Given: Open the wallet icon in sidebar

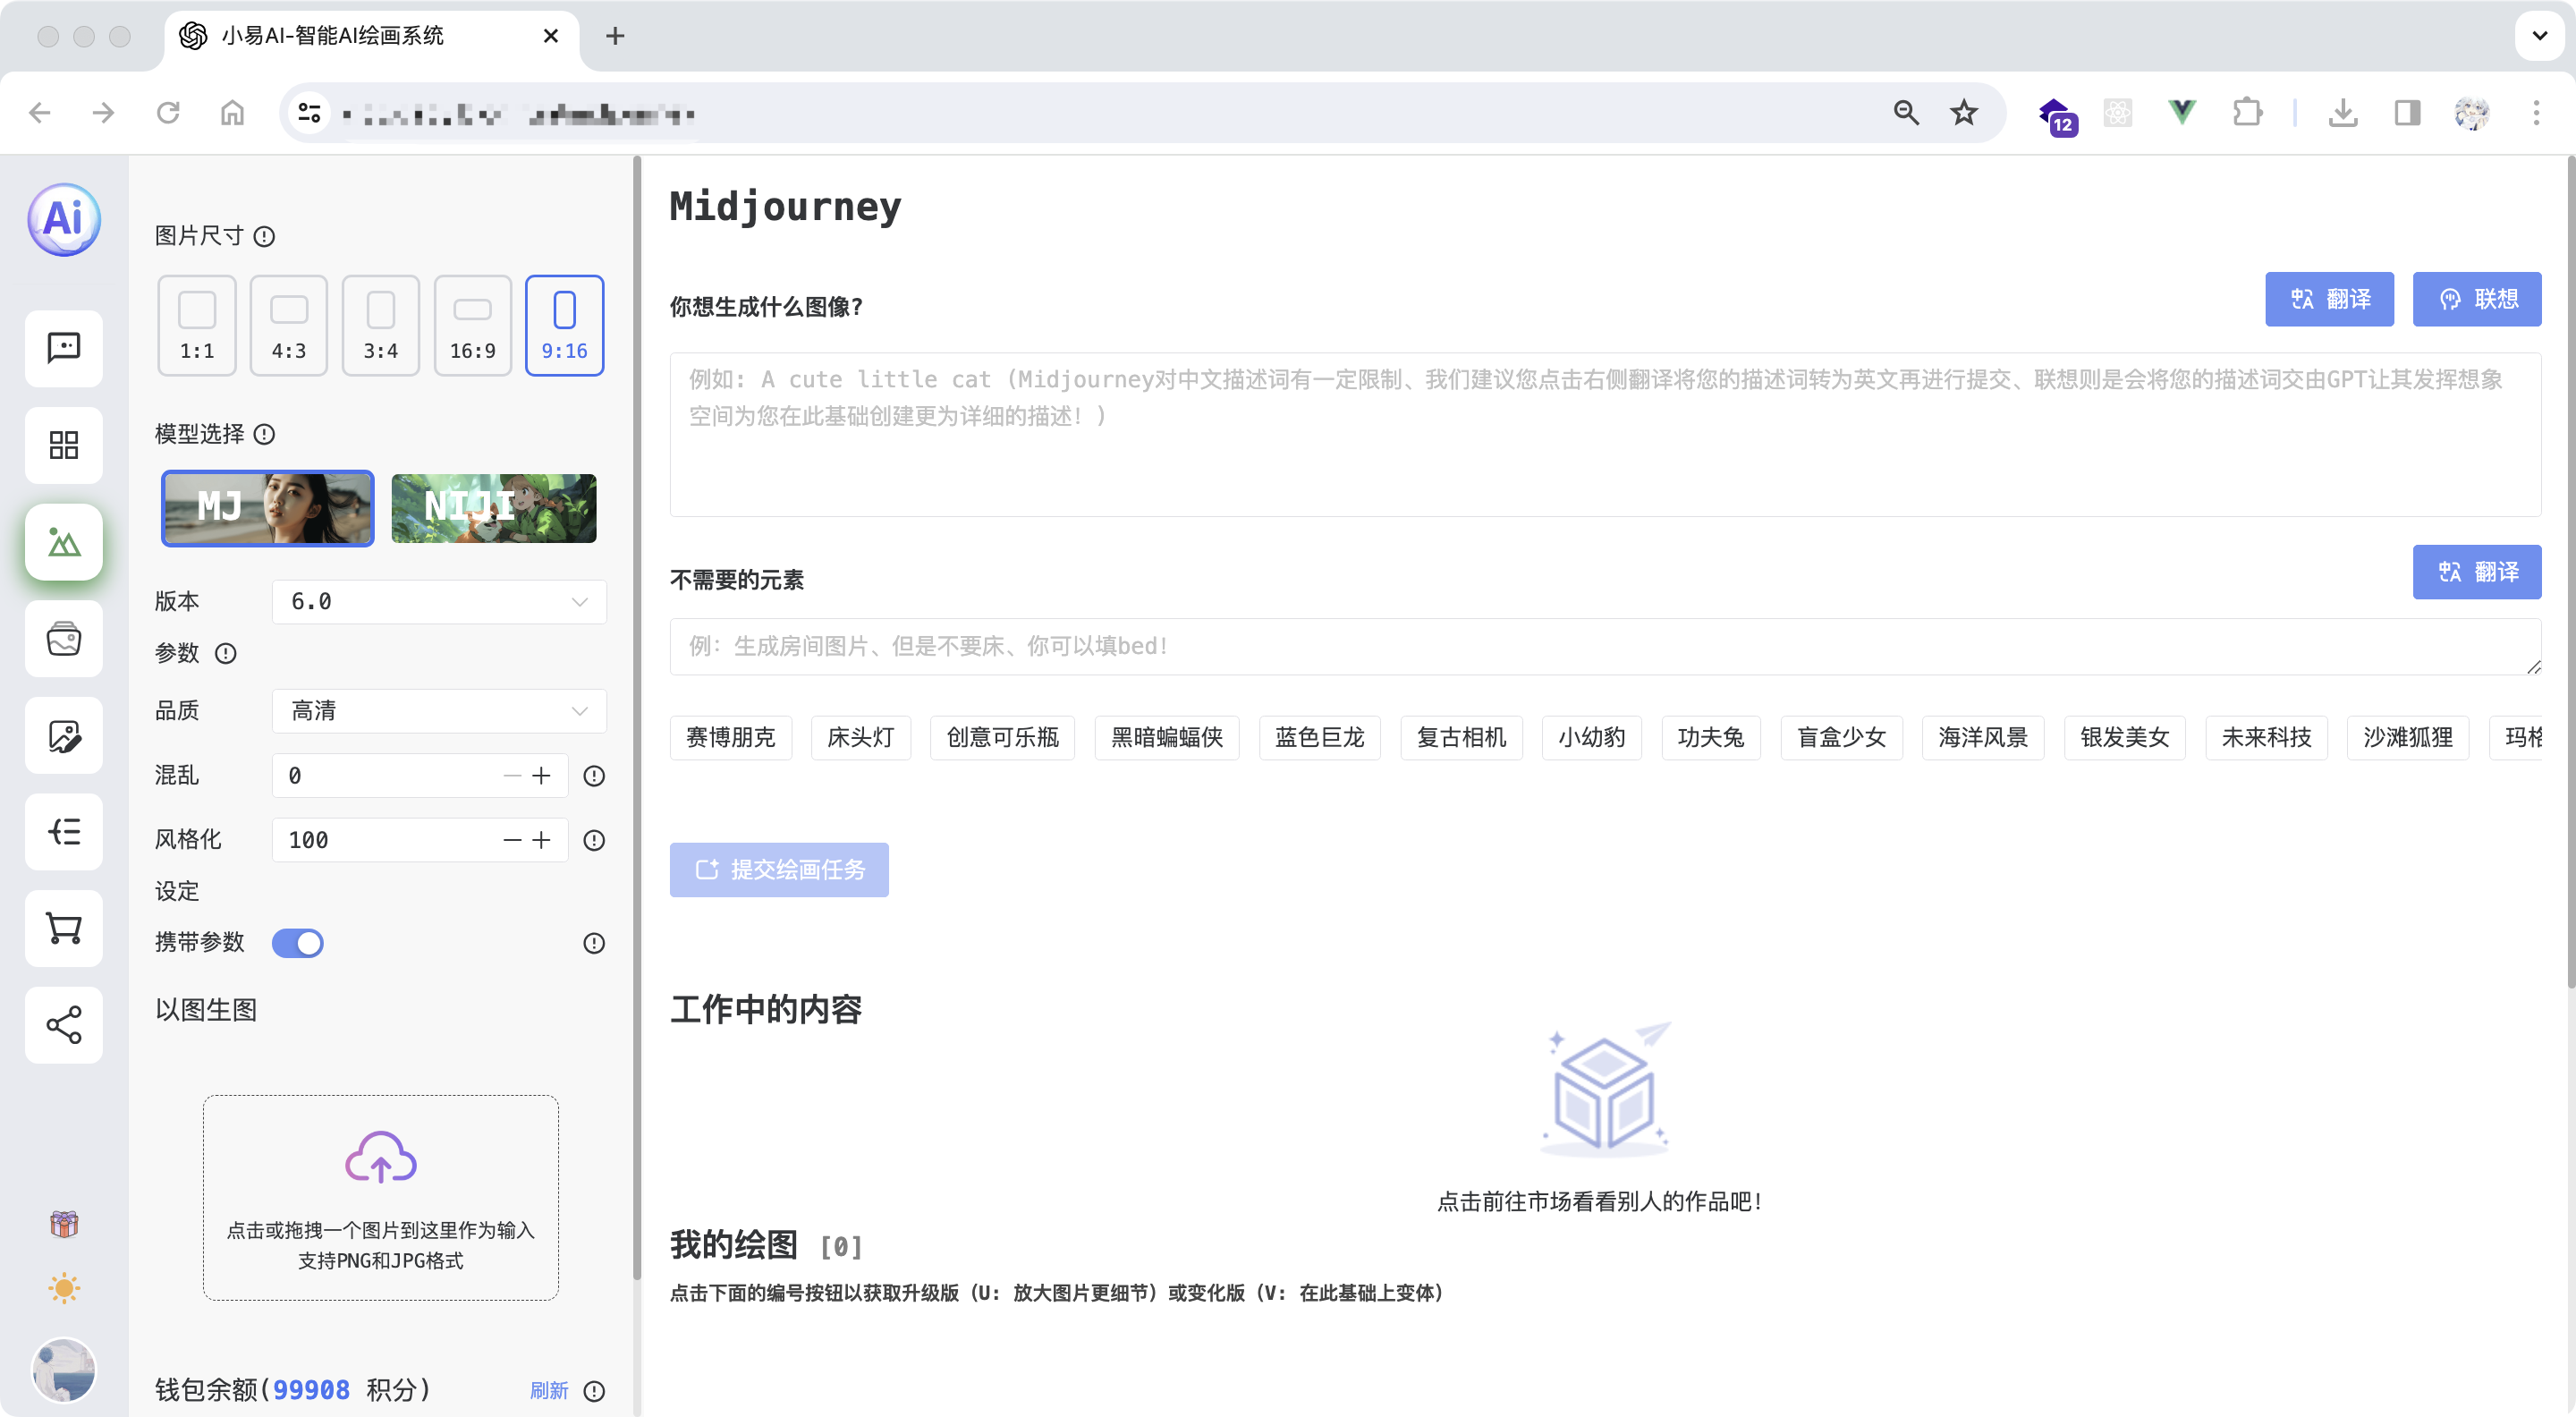Looking at the screenshot, I should click(x=64, y=639).
